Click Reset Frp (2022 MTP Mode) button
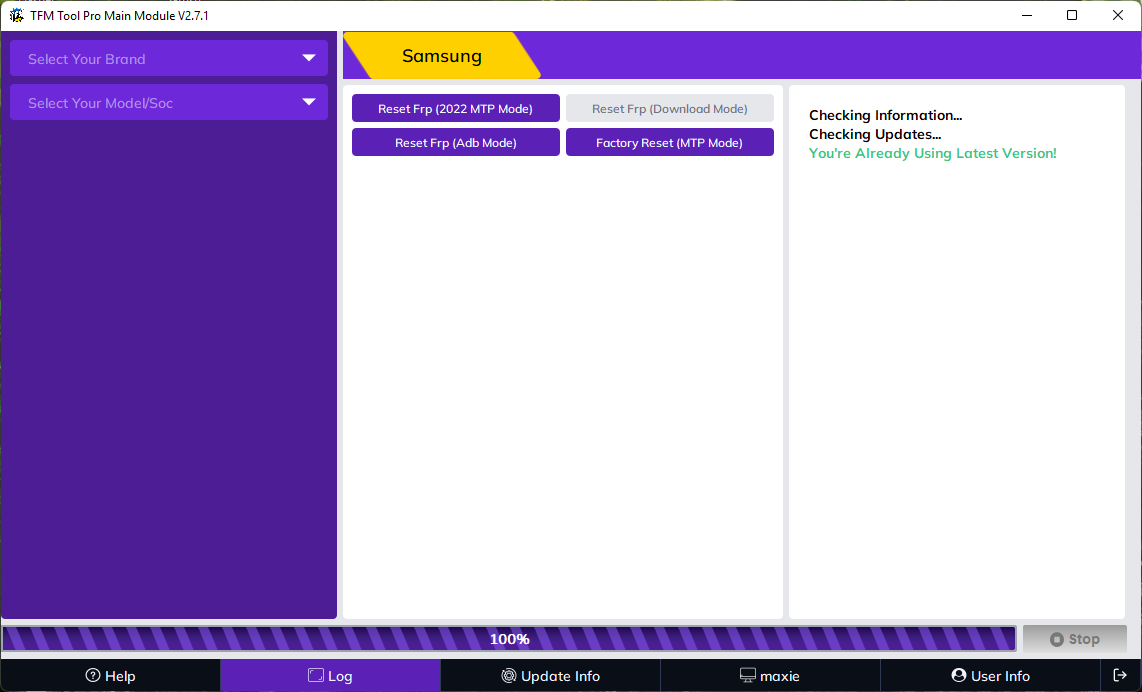This screenshot has height=692, width=1142. (x=455, y=109)
